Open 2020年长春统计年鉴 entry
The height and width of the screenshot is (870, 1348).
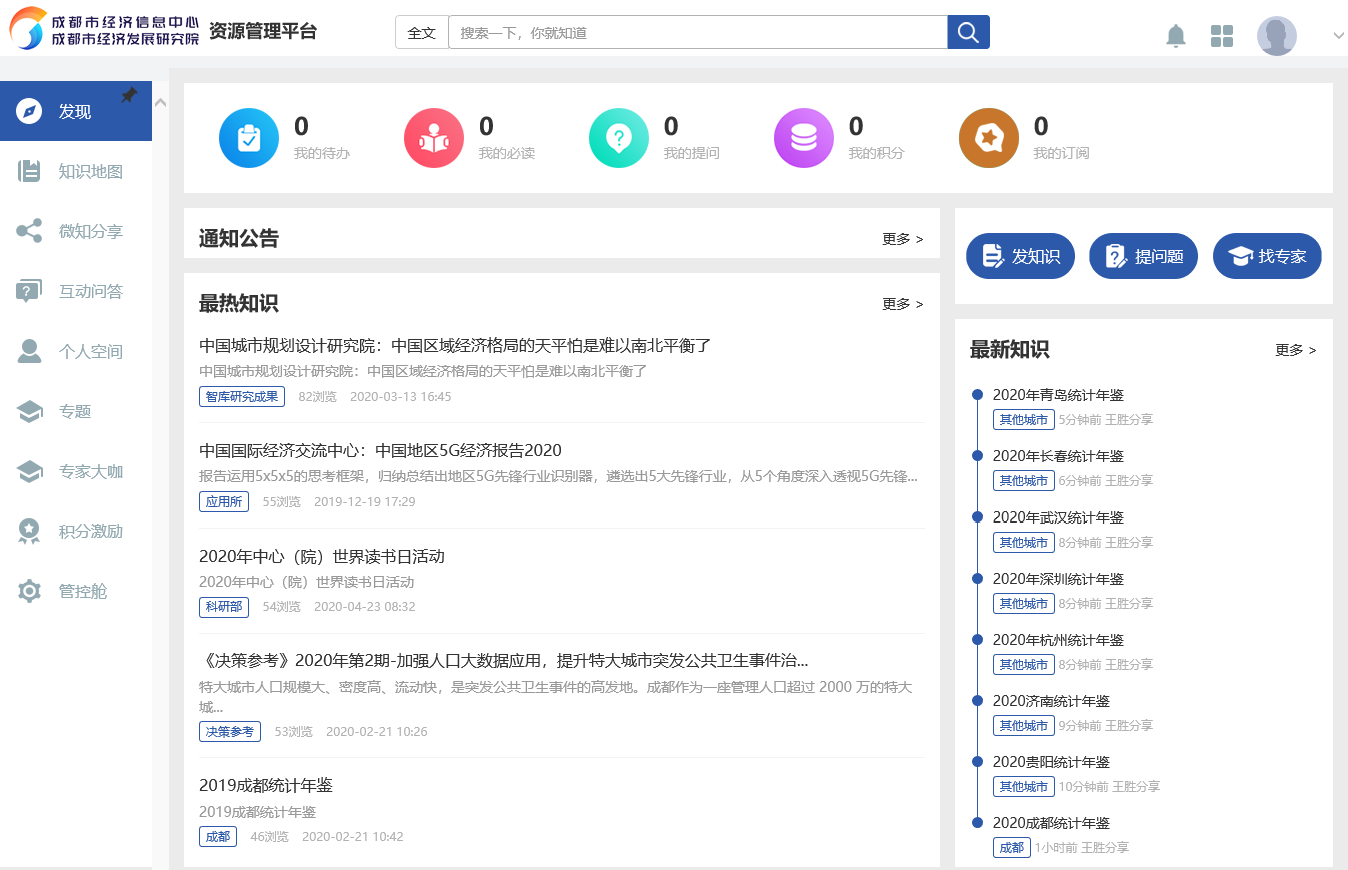coord(1058,456)
